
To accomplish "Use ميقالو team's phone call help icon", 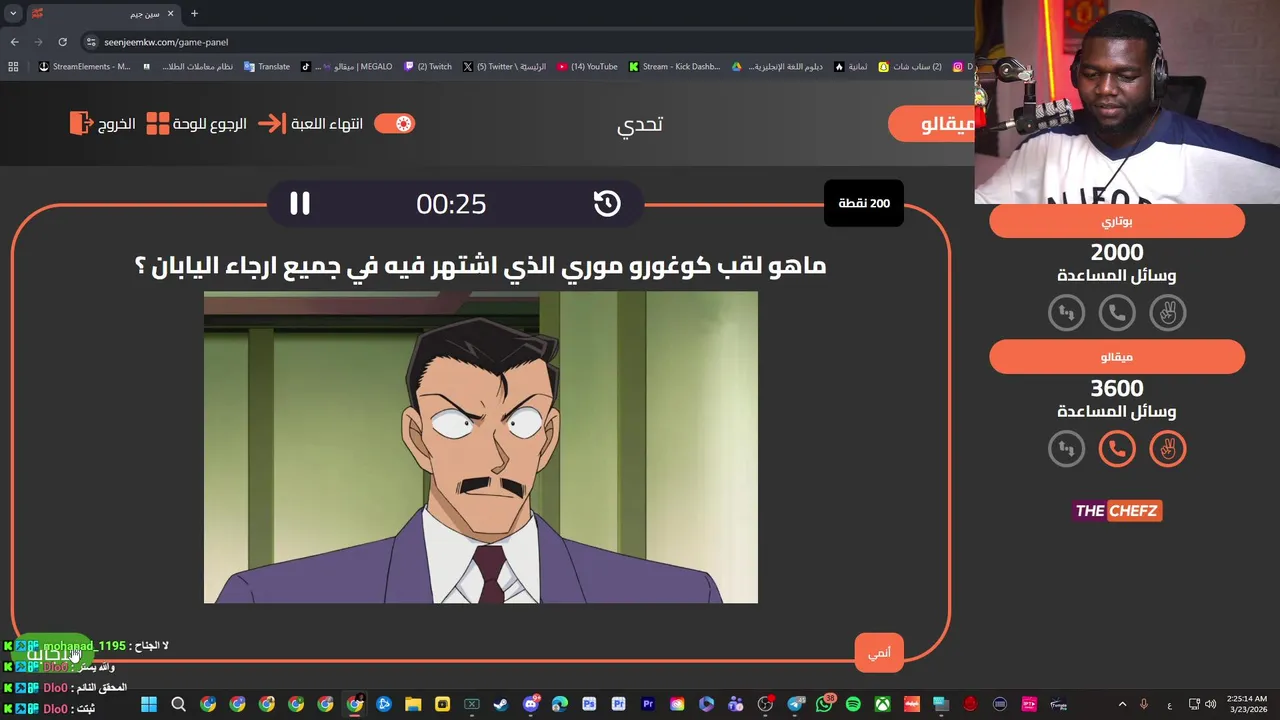I will (1117, 449).
